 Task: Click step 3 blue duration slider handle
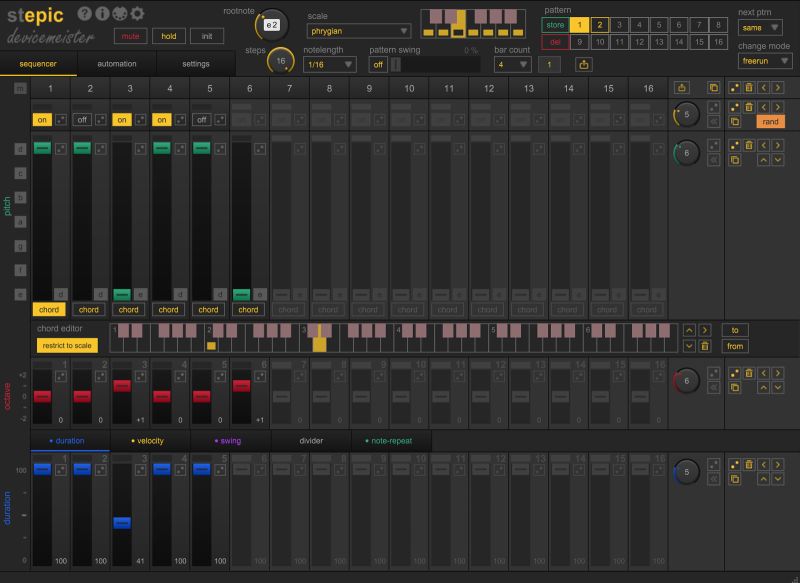pyautogui.click(x=122, y=522)
